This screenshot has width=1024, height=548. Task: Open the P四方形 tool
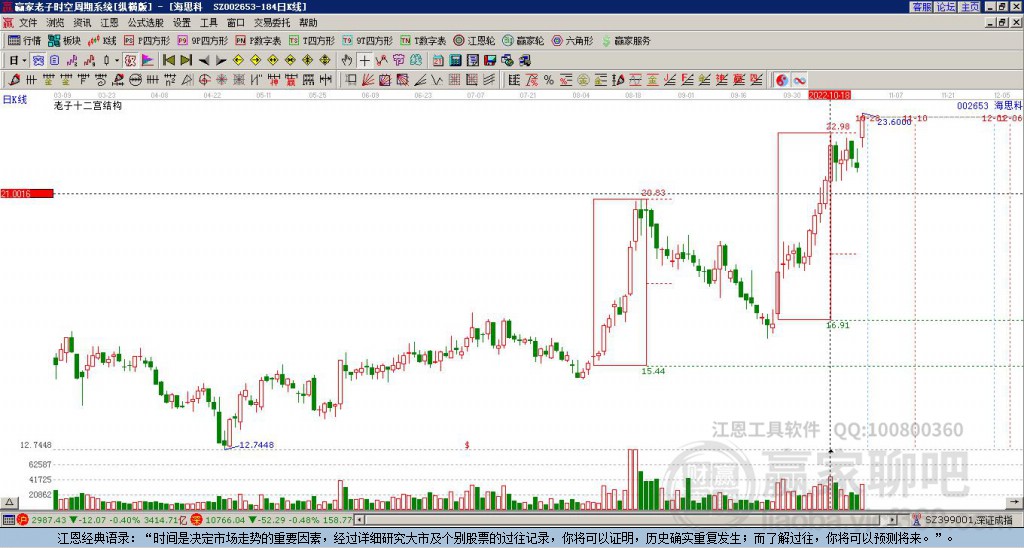click(x=147, y=40)
